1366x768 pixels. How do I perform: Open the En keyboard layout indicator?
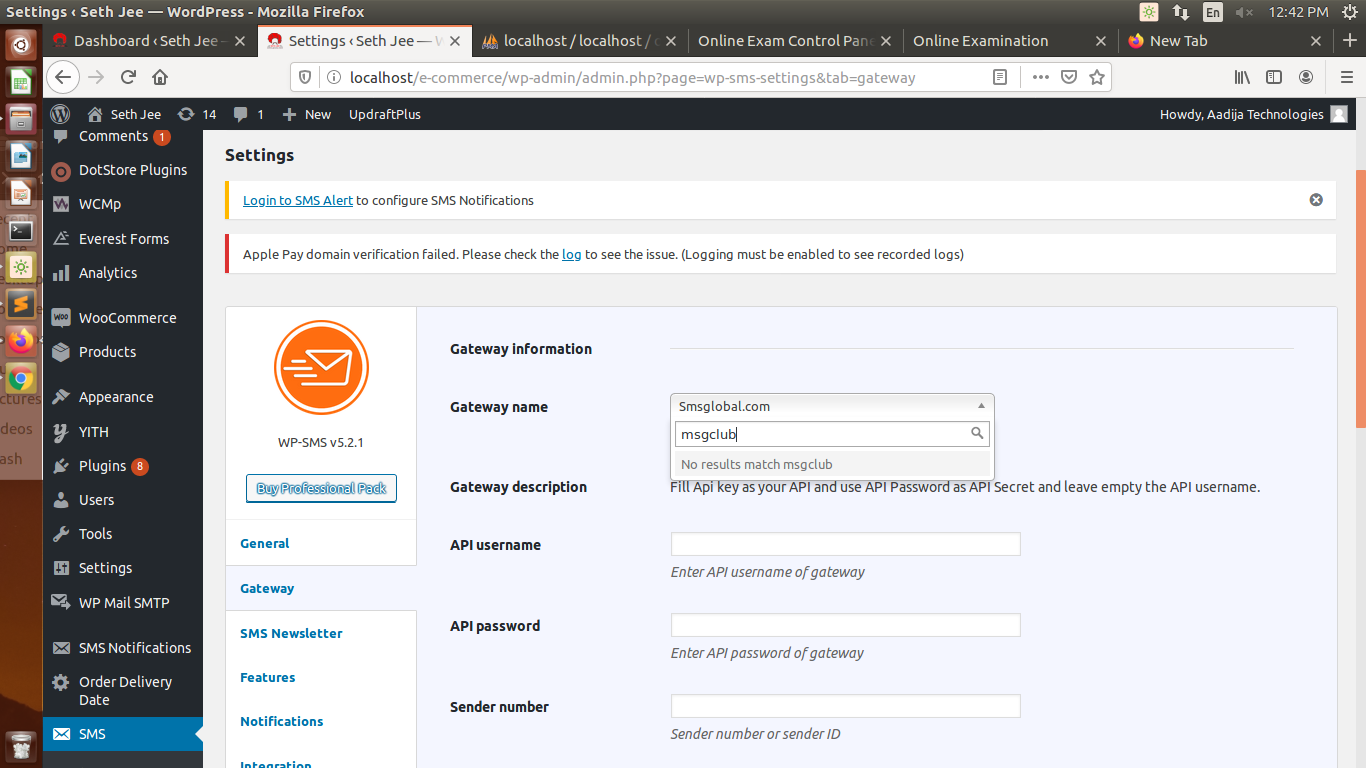(1212, 12)
